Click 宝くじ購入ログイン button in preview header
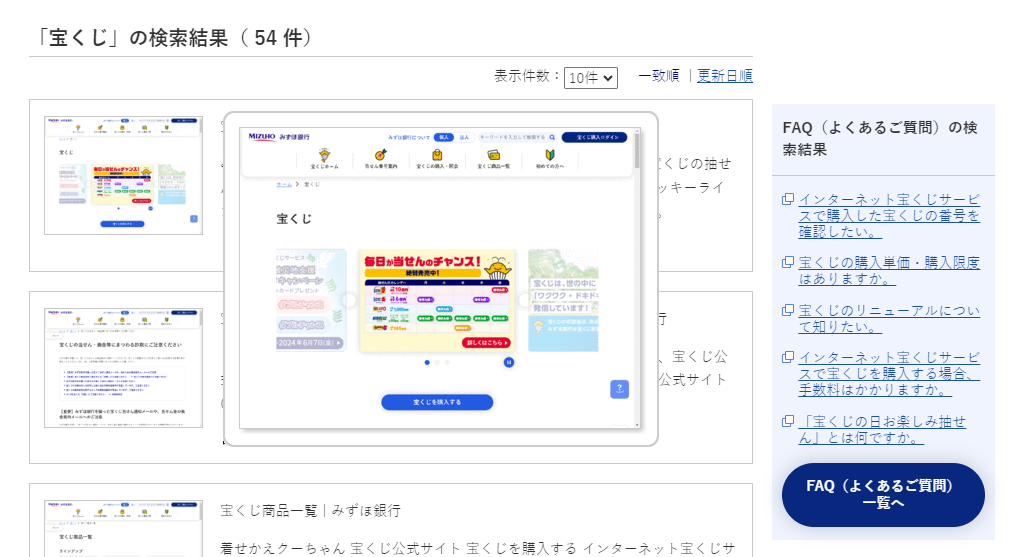Screen dimensions: 1023x557 (594, 137)
